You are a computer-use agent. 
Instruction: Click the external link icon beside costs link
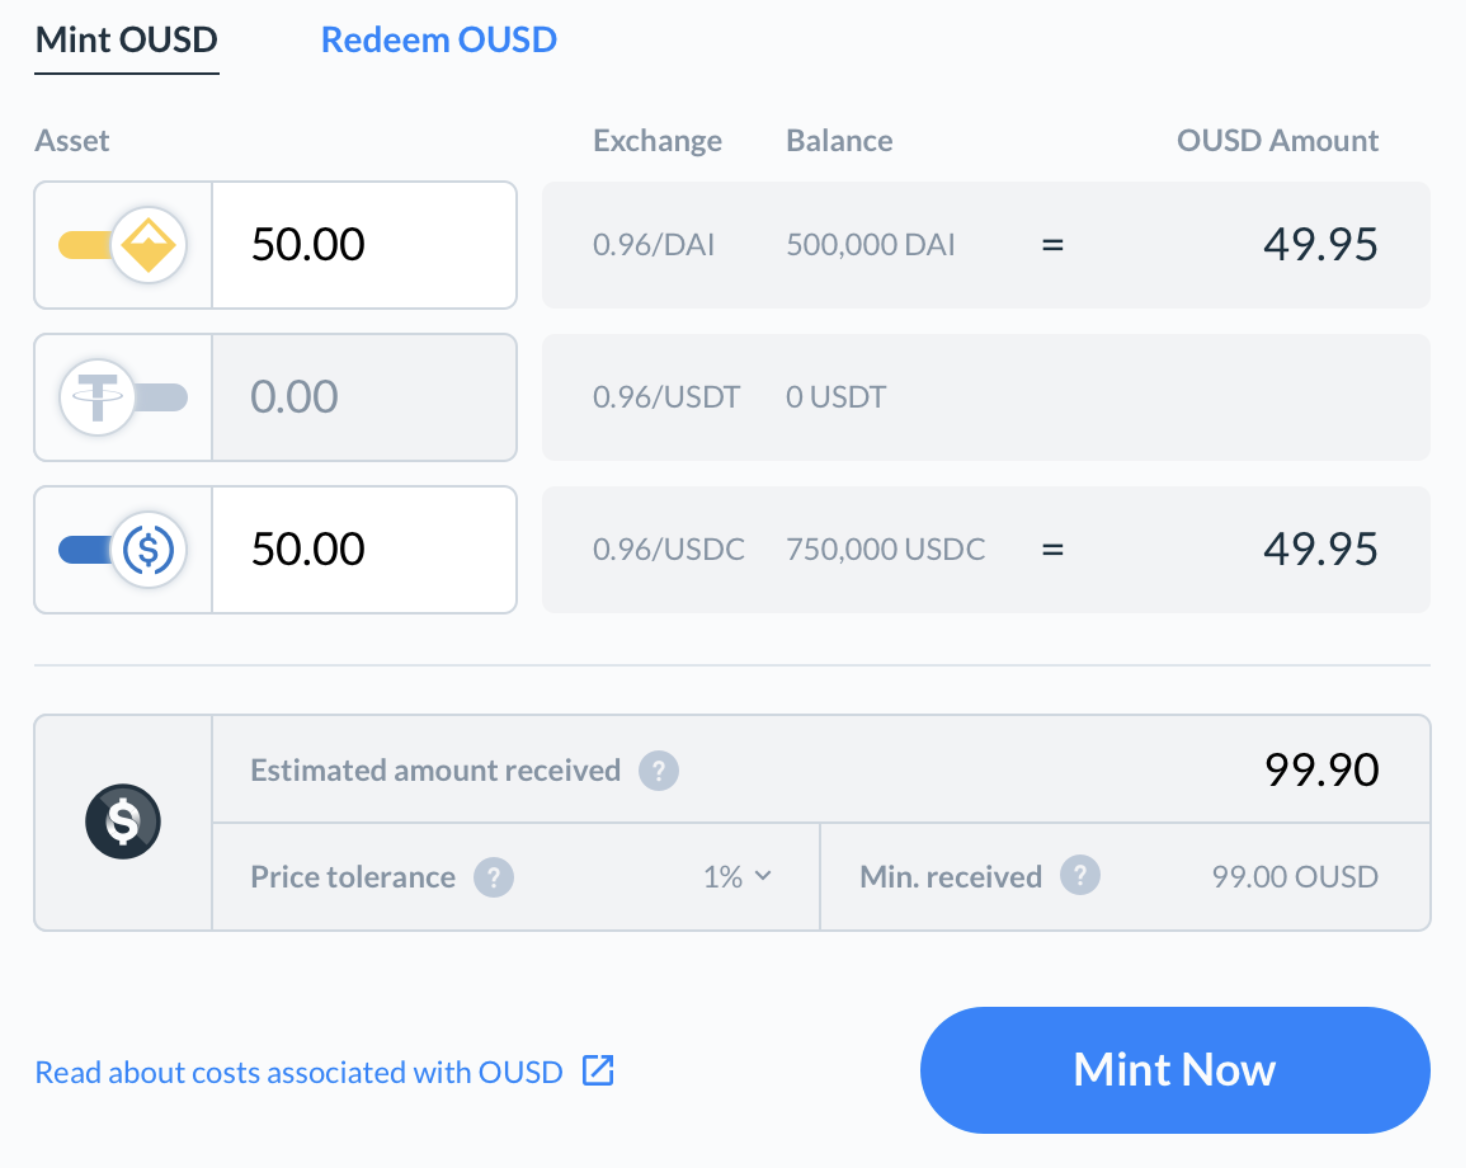click(597, 1071)
